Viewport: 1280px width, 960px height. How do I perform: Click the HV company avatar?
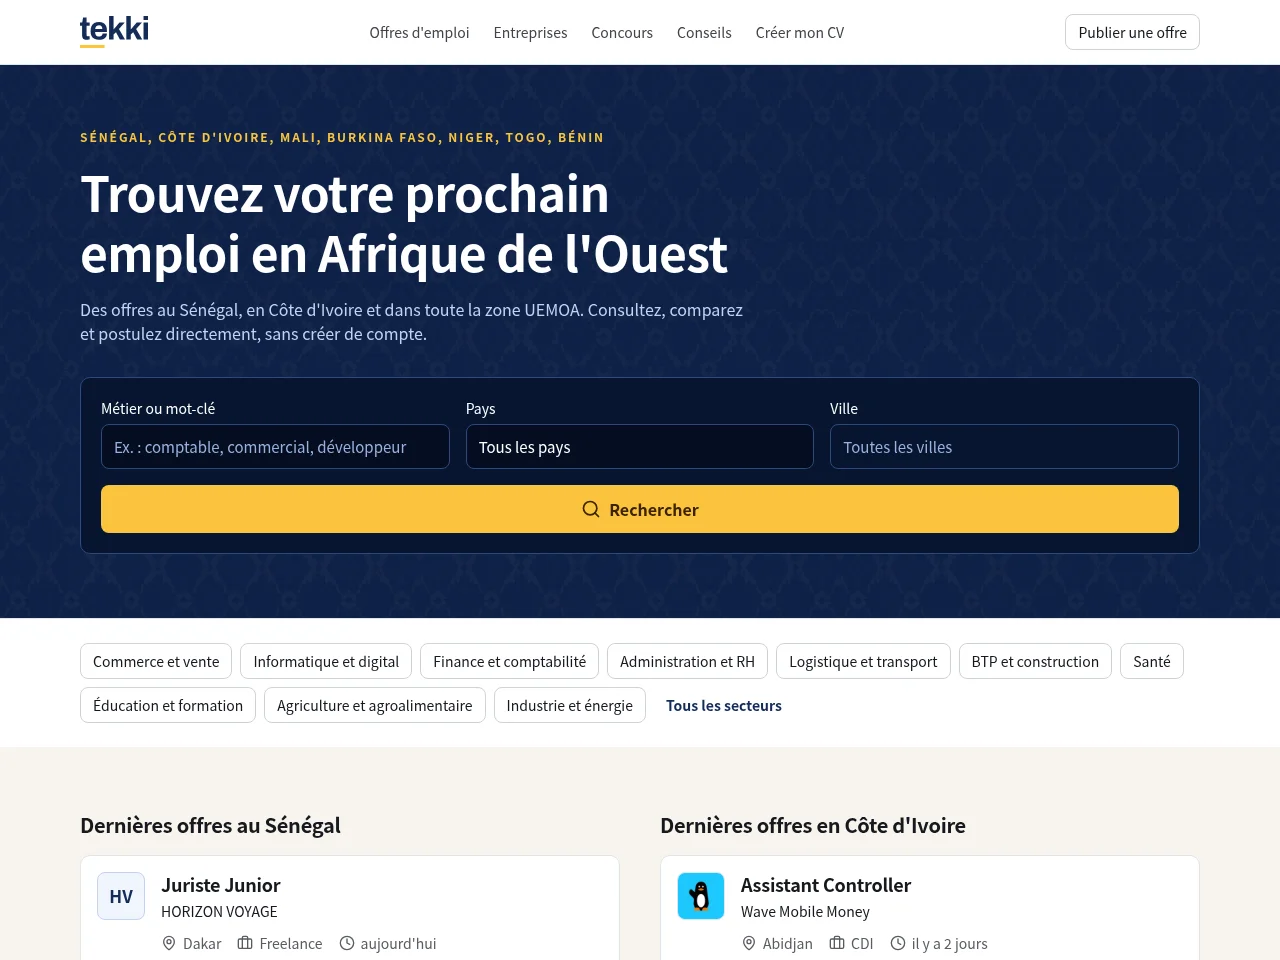point(121,896)
